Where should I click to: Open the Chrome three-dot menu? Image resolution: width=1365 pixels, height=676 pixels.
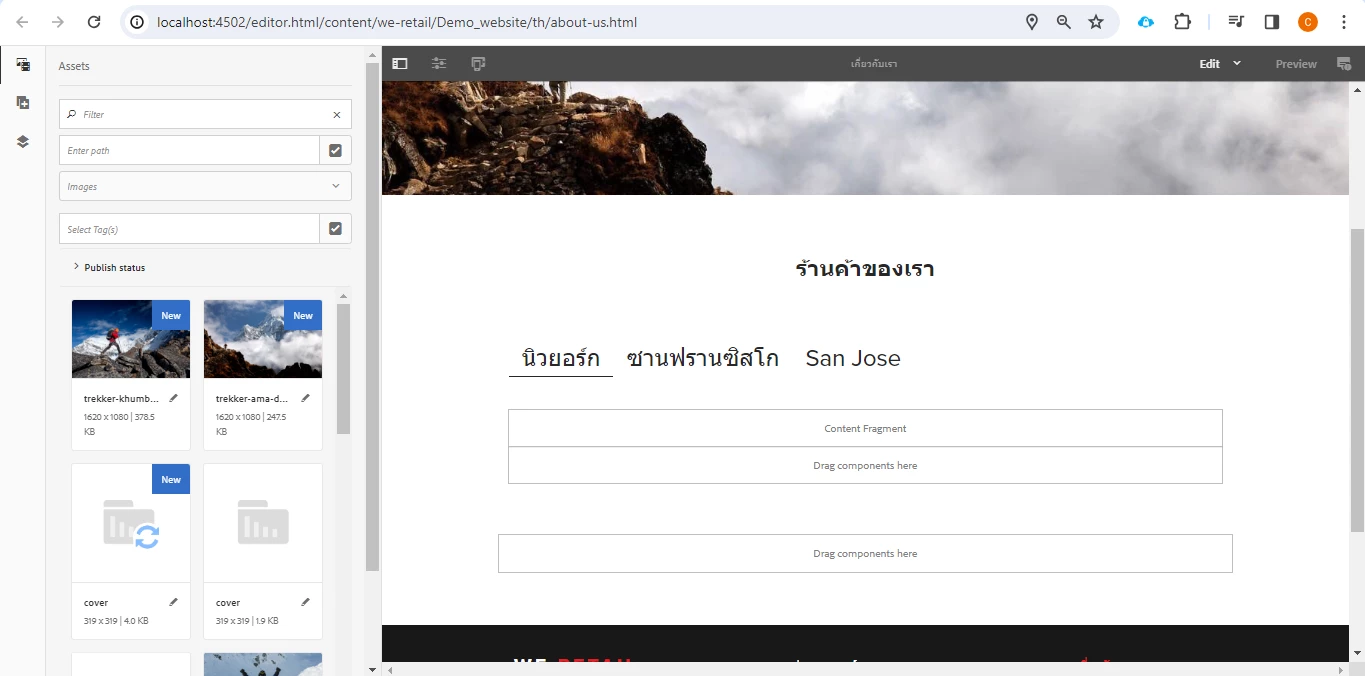coord(1343,22)
